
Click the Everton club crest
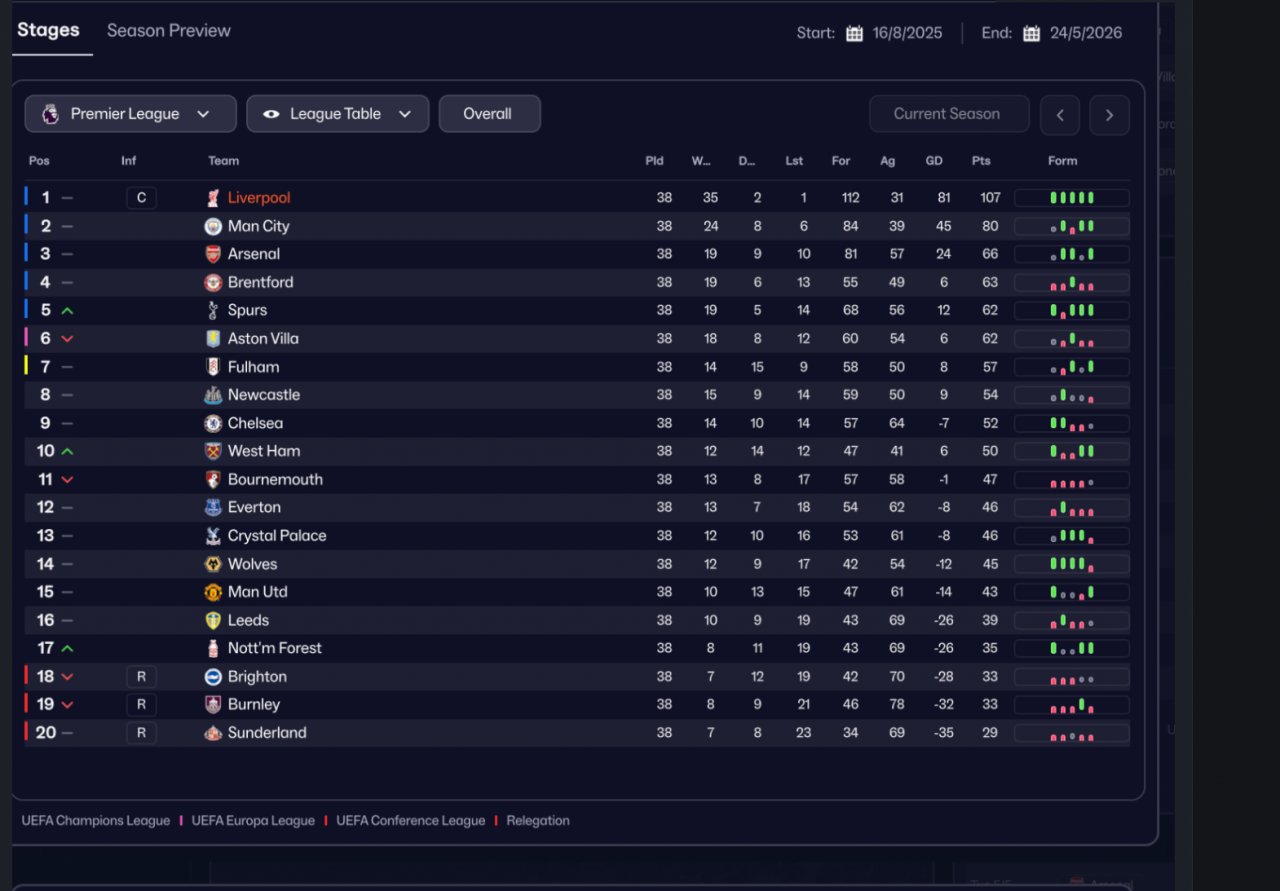212,507
